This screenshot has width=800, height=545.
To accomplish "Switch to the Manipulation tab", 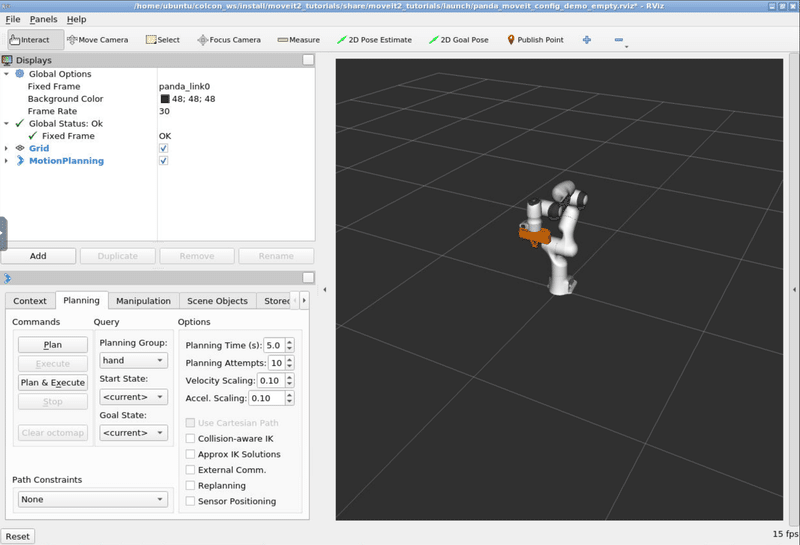I will point(143,301).
